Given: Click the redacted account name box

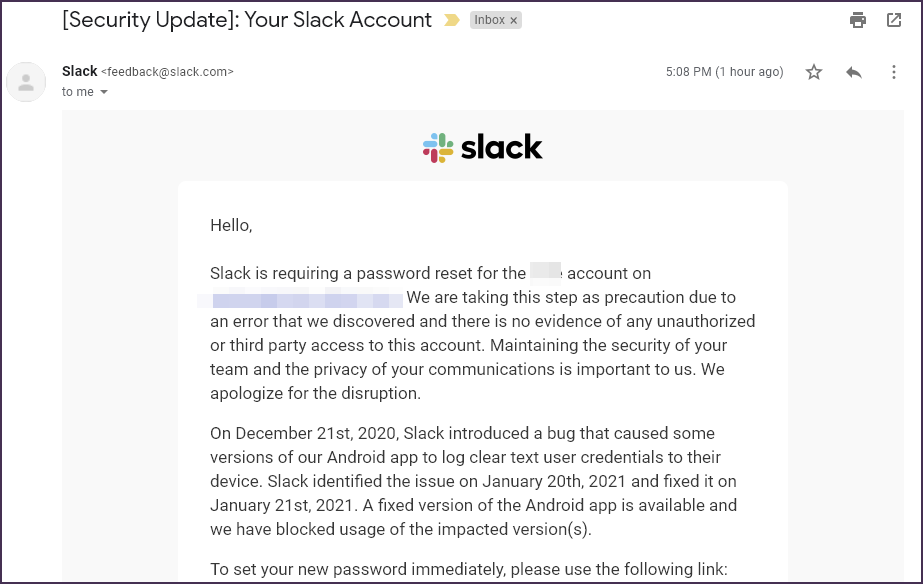Looking at the screenshot, I should point(545,272).
